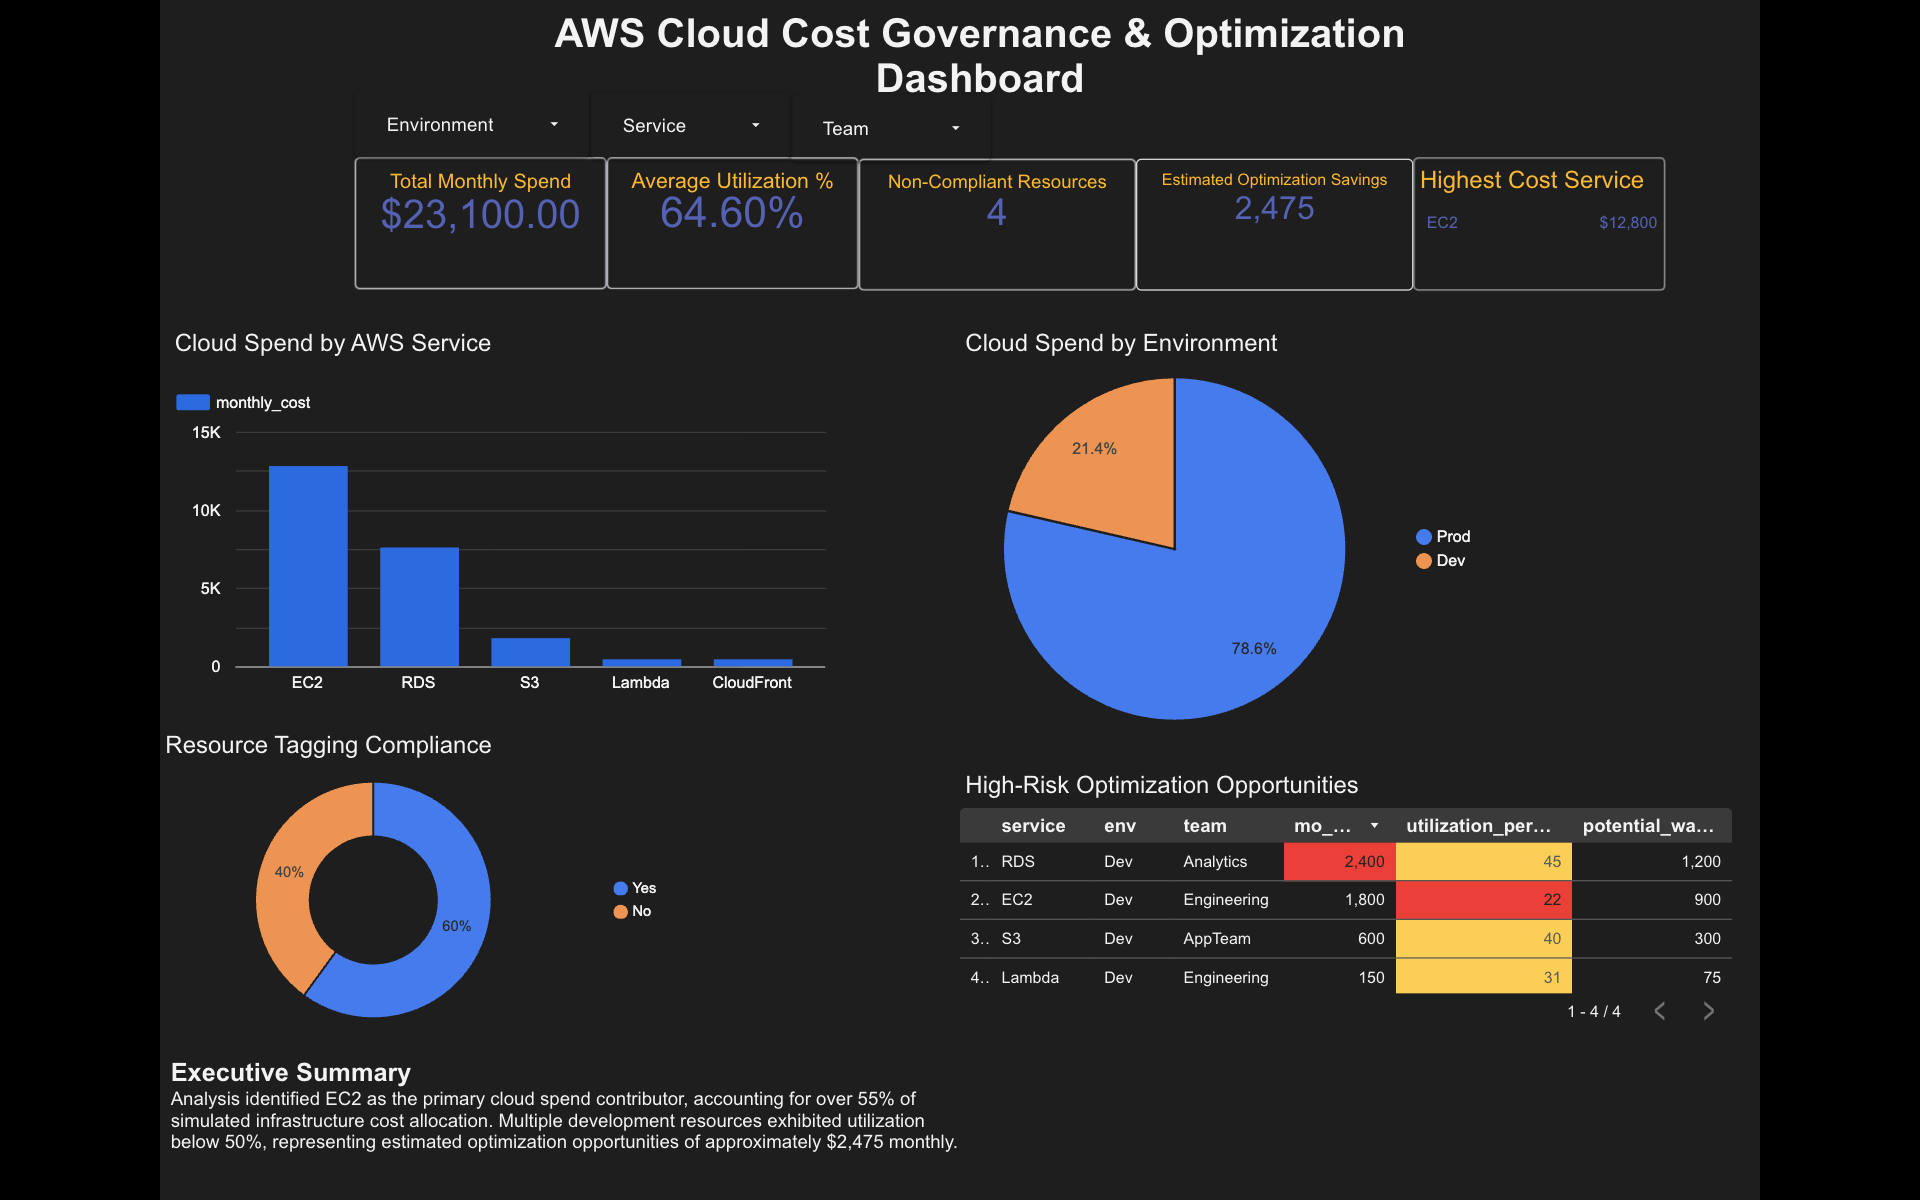Click the CloudFront bar in spend chart

(x=752, y=663)
